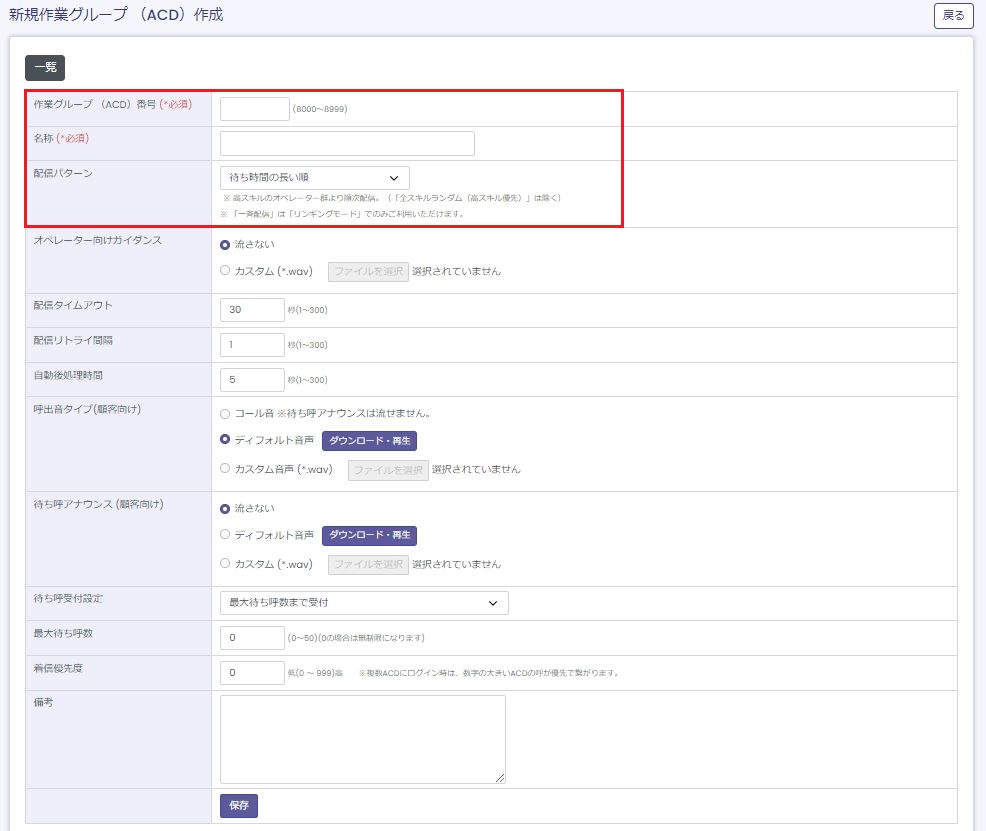Select ディフォルト音声 under 待ち呼アナウンス
Screen dimensions: 986x831
pos(225,535)
